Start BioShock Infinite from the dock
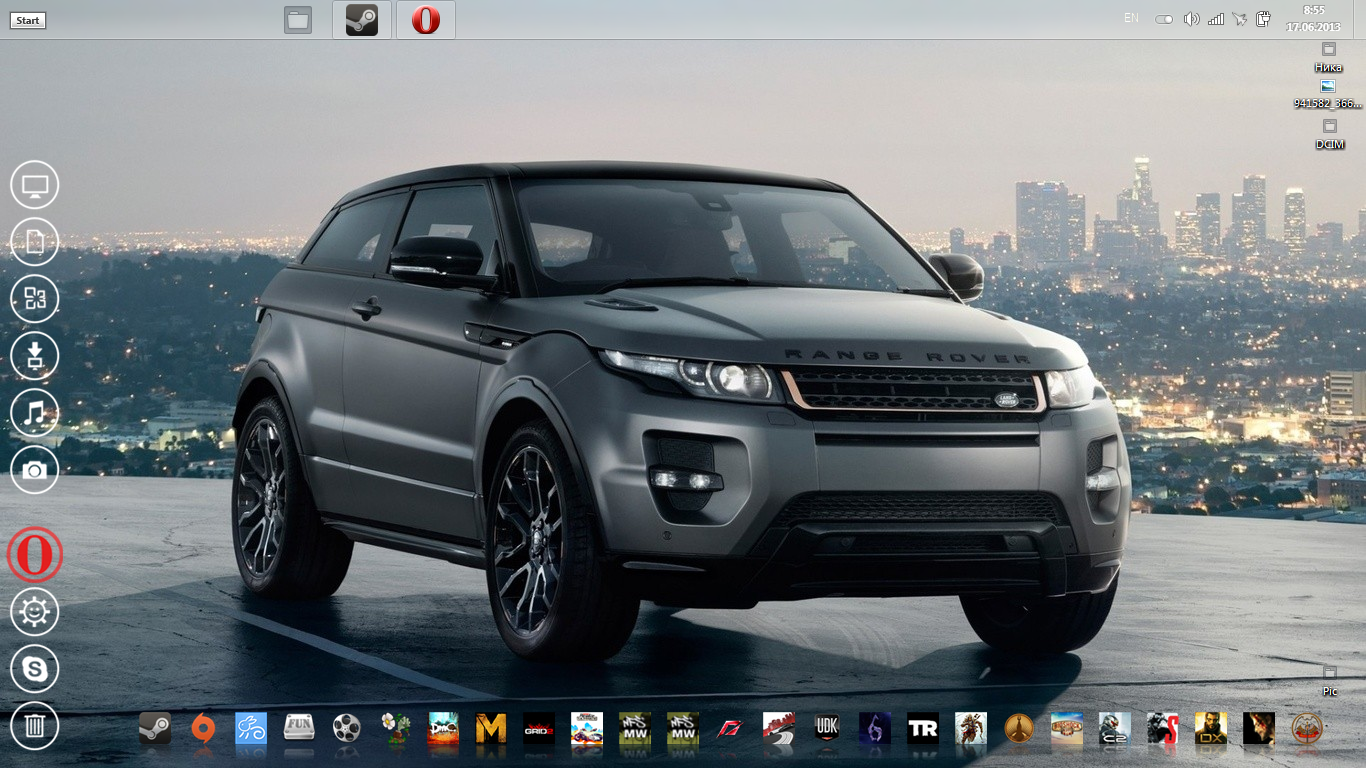 (1067, 728)
